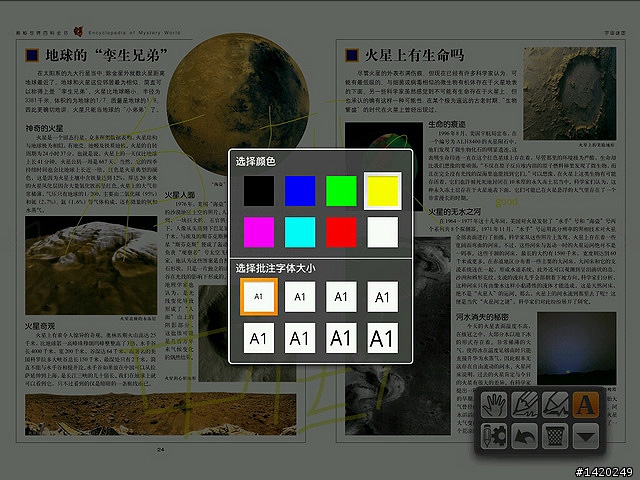The image size is (640, 480).
Task: Tap the large Mars globe image
Action: 238,104
